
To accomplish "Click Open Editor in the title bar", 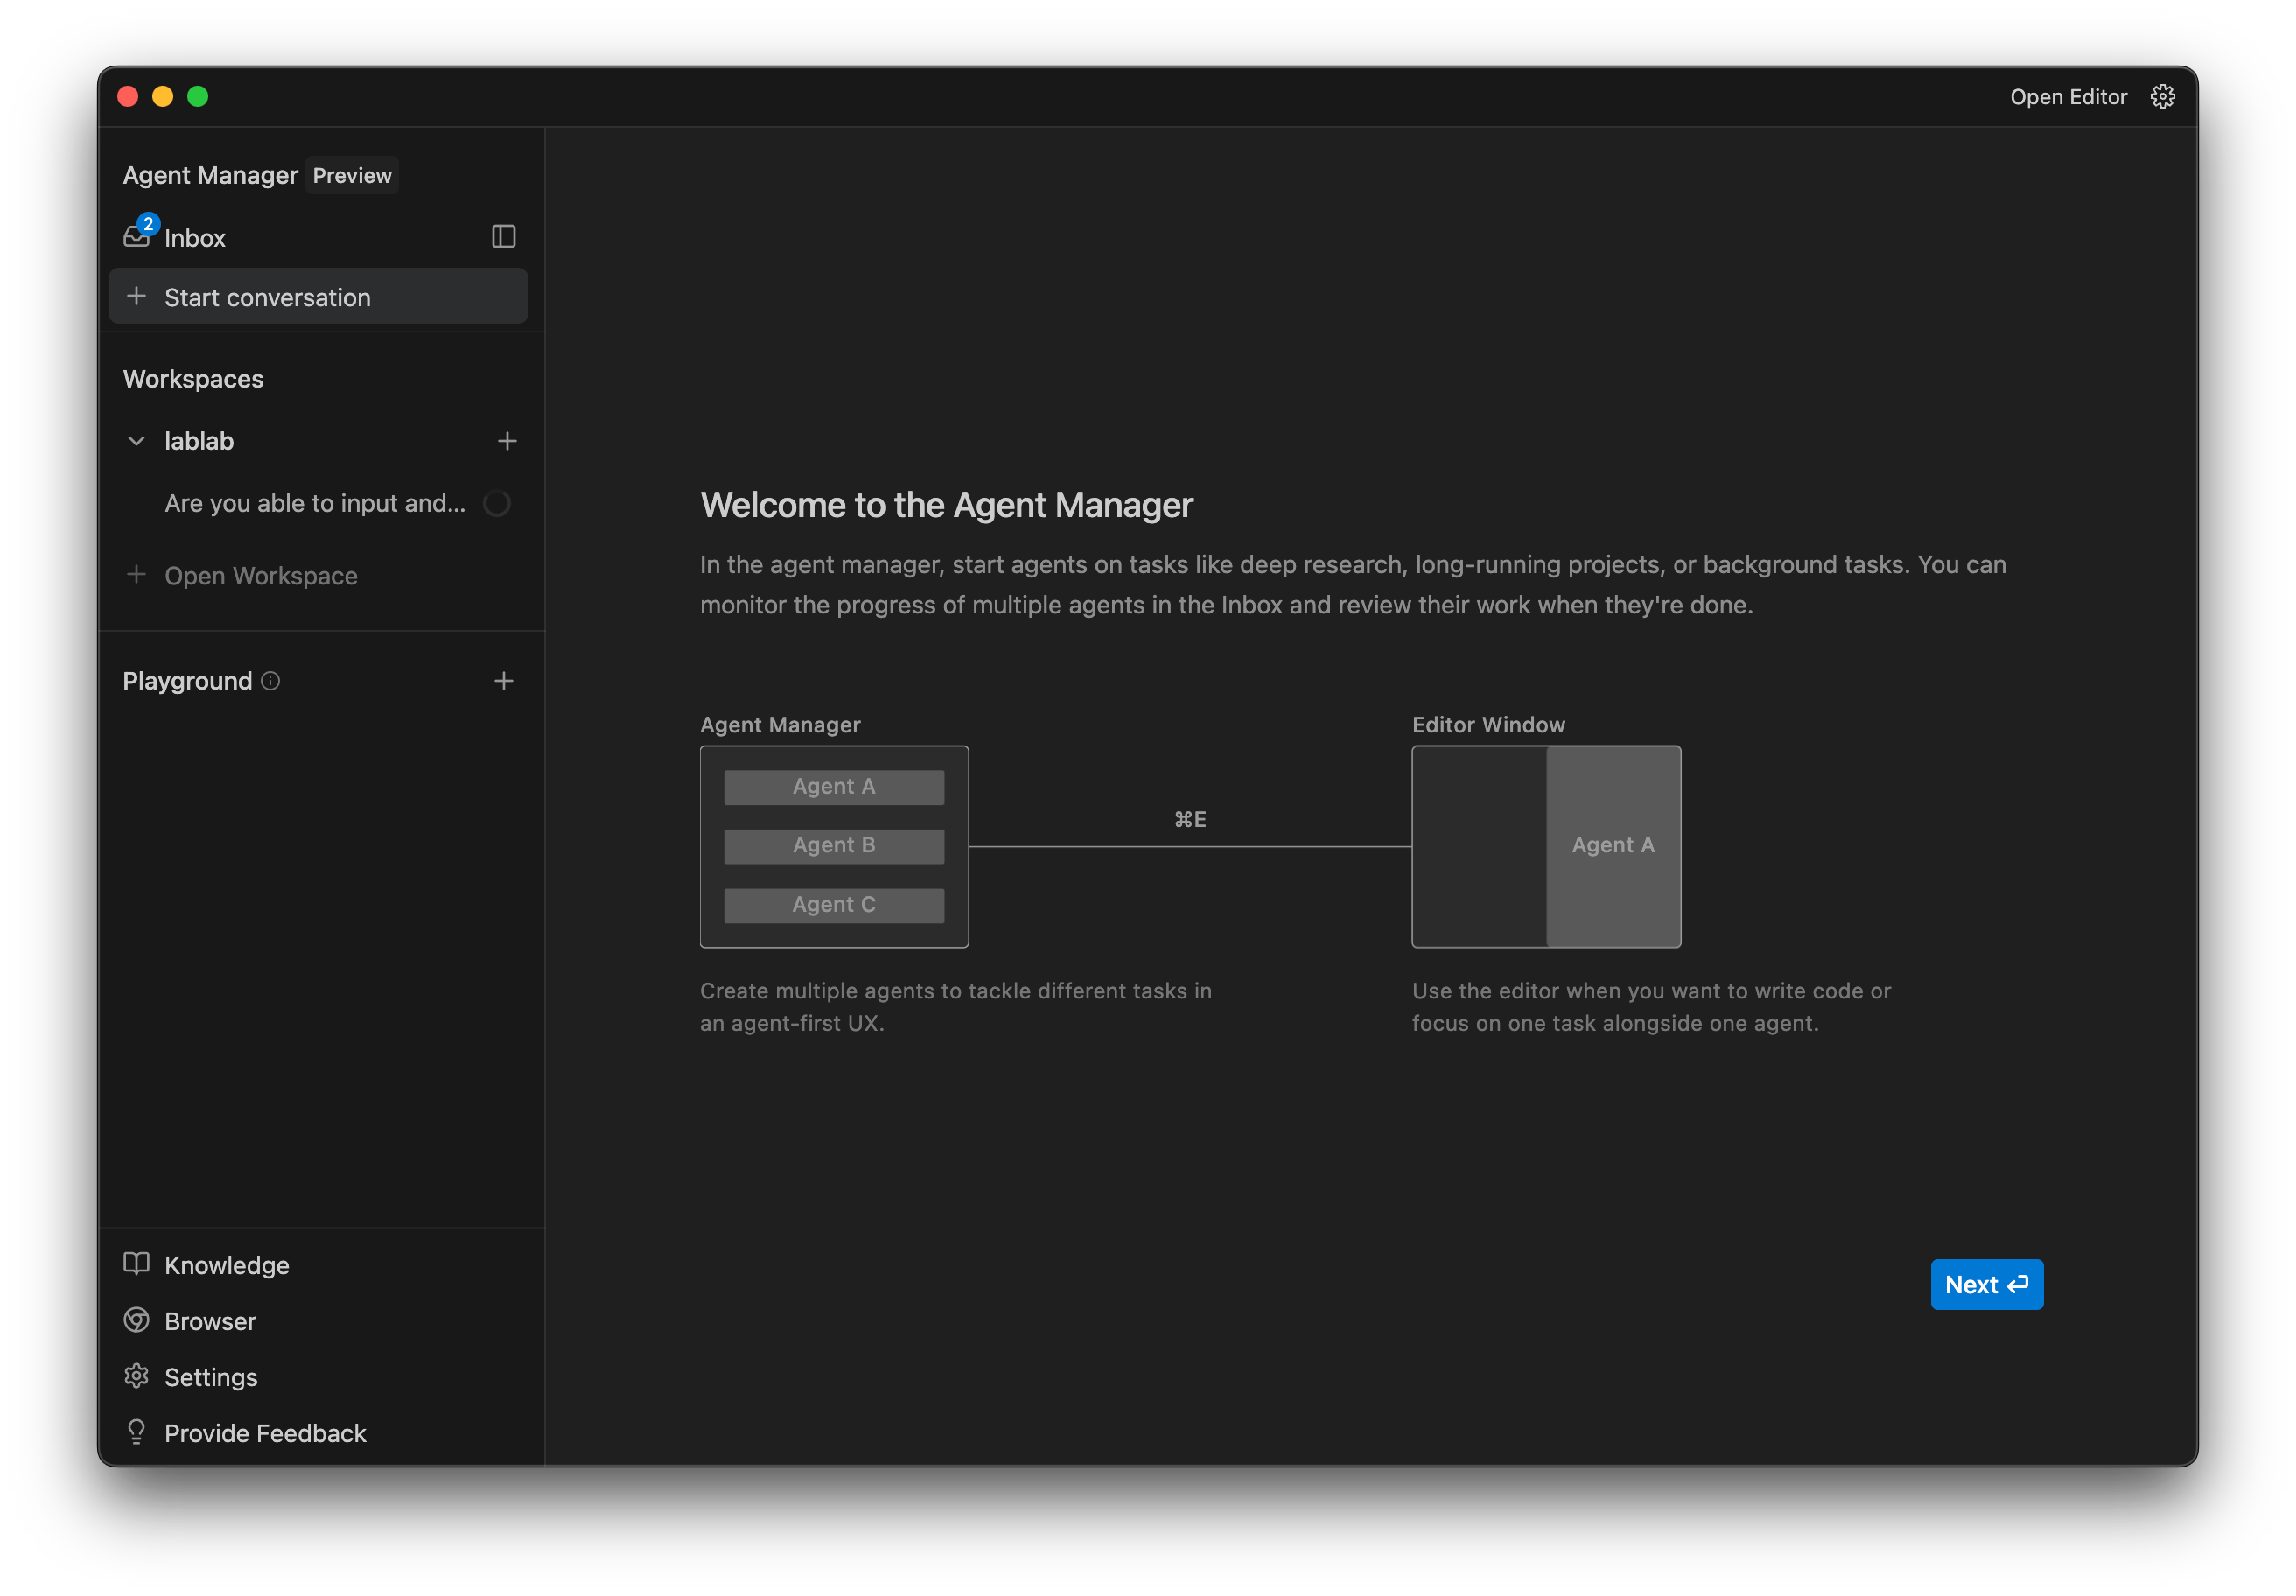I will pyautogui.click(x=2068, y=96).
